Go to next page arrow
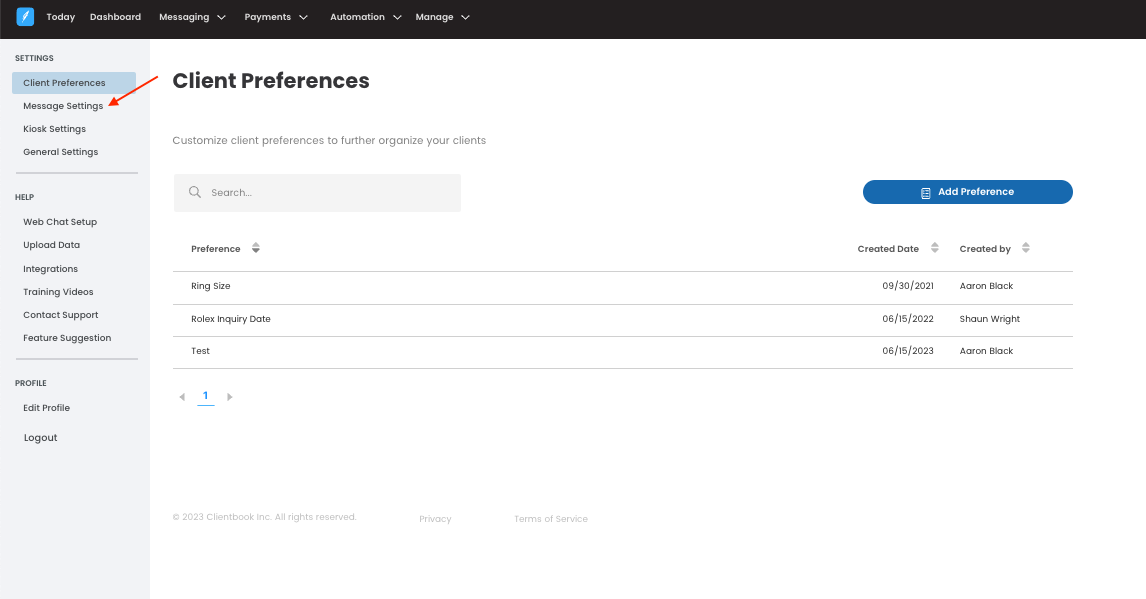Screen dimensions: 1146x599 (230, 397)
